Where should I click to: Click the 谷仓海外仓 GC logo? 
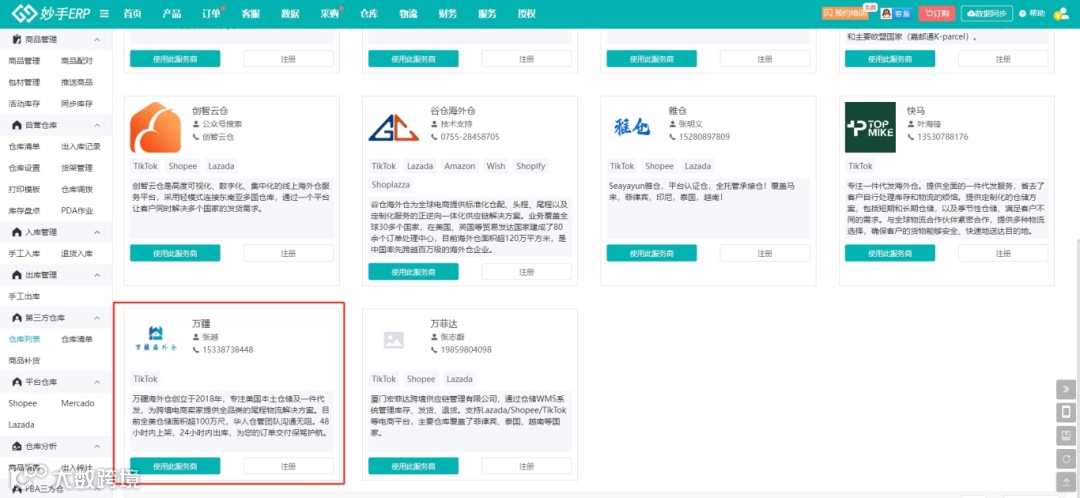(x=393, y=127)
